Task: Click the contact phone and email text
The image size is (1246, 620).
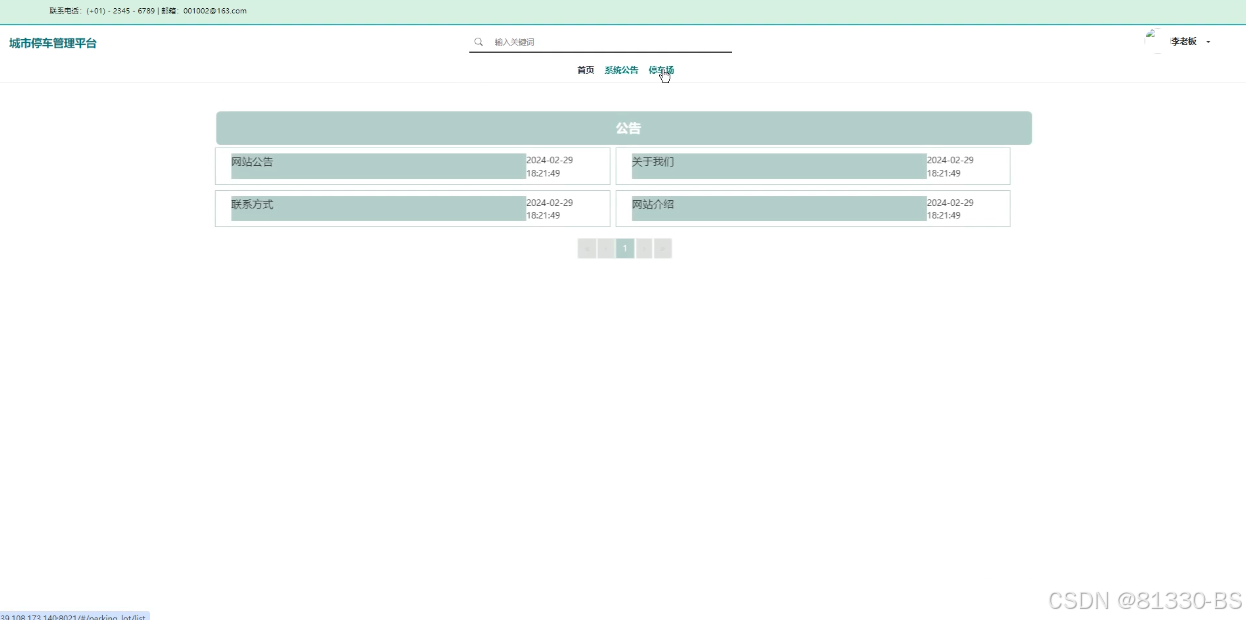Action: [148, 11]
